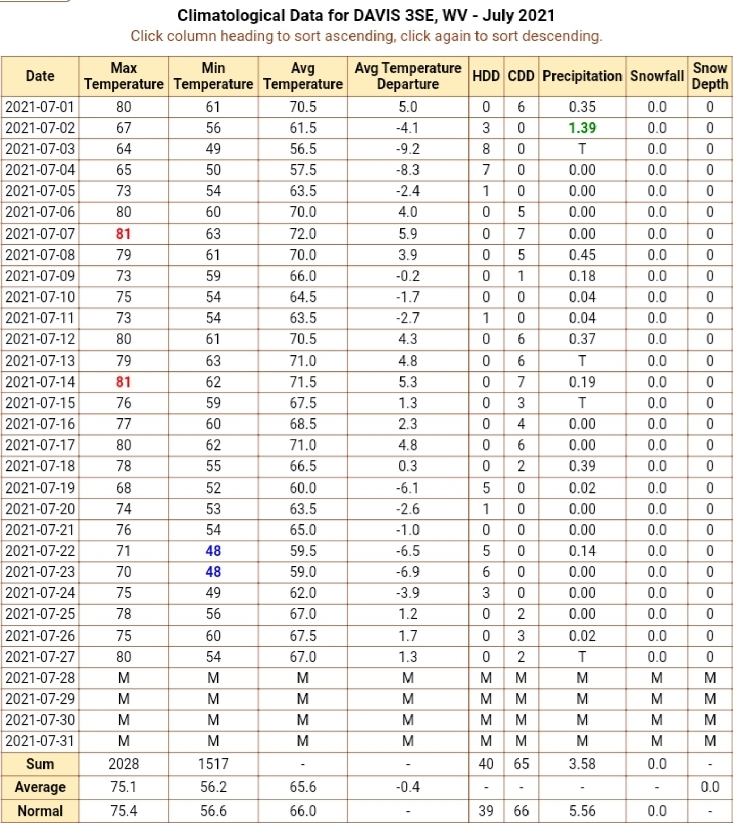This screenshot has height=823, width=733.
Task: Select the date cell 2021-07-24
Action: [40, 593]
